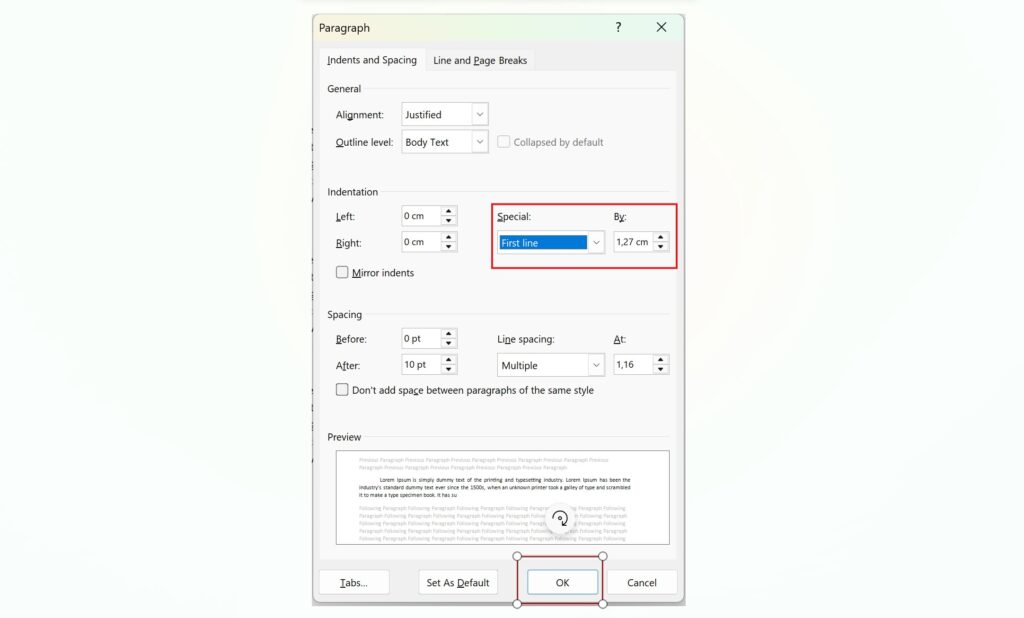Image resolution: width=1024 pixels, height=618 pixels.
Task: Decrease Right indent with down arrow
Action: tap(449, 247)
